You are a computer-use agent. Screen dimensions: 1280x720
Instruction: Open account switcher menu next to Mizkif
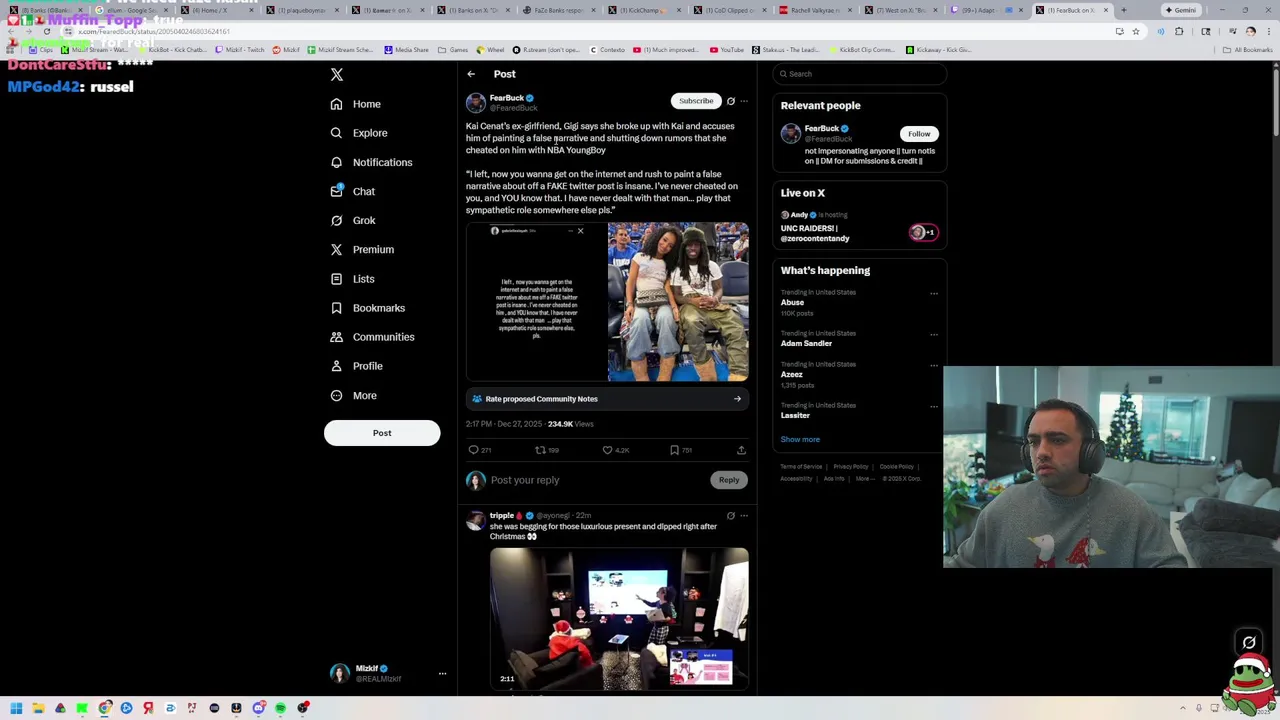click(442, 674)
